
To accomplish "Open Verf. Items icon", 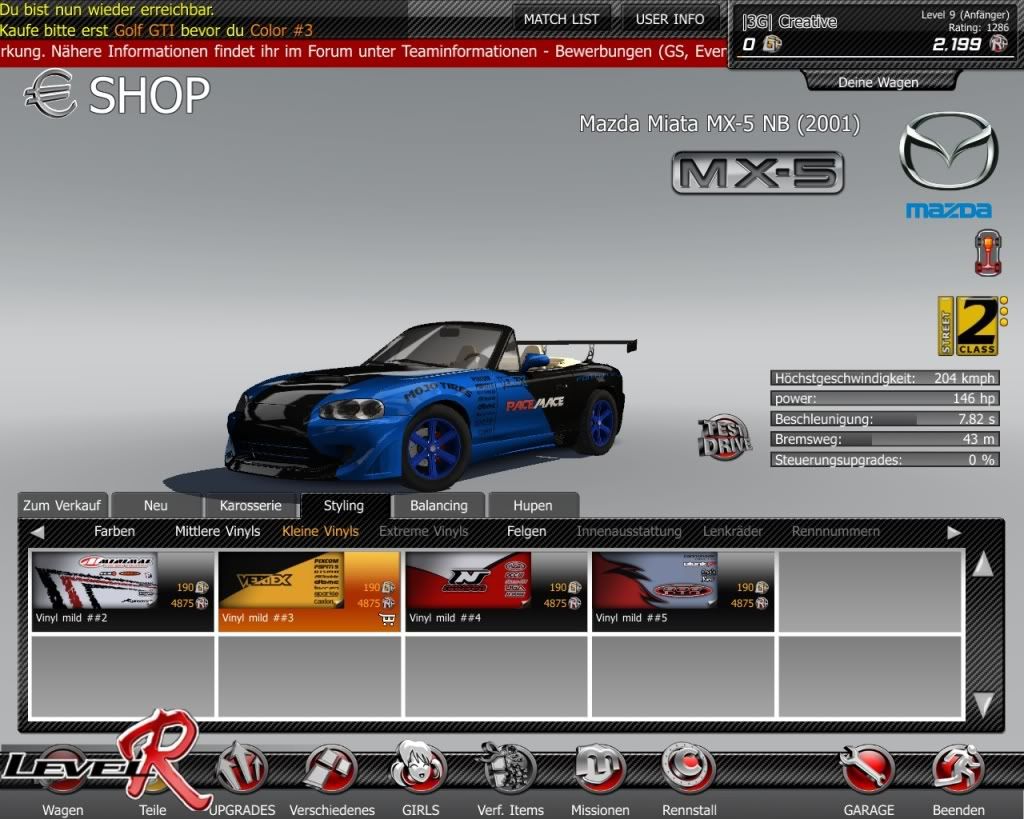I will (509, 770).
